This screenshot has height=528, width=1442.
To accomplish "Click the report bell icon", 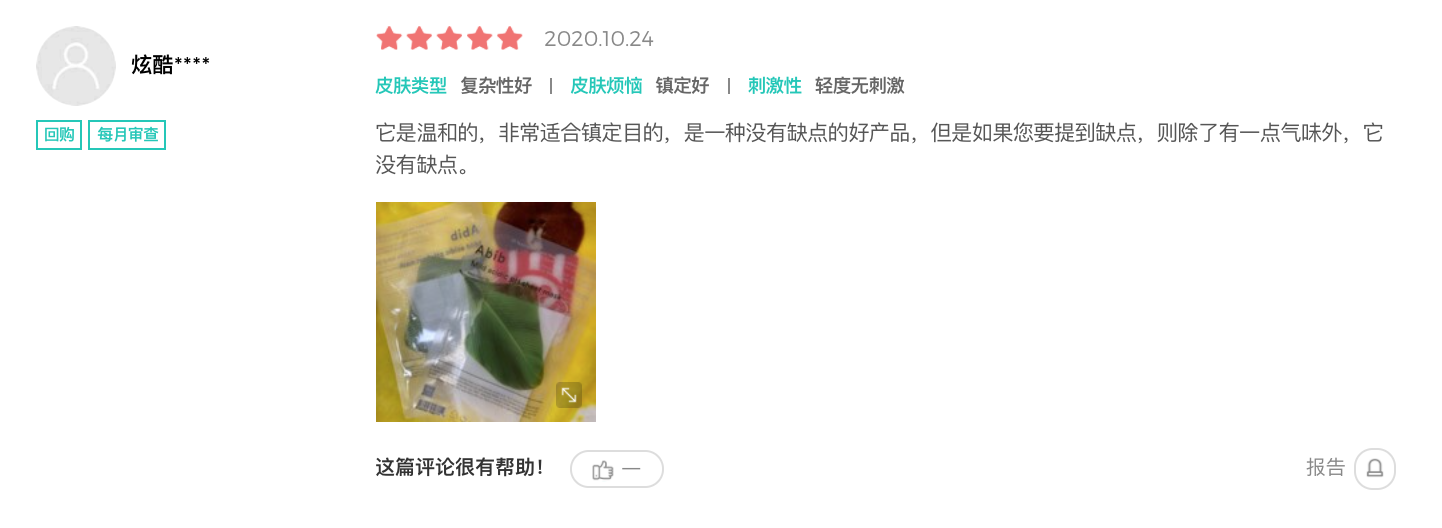I will coord(1375,468).
